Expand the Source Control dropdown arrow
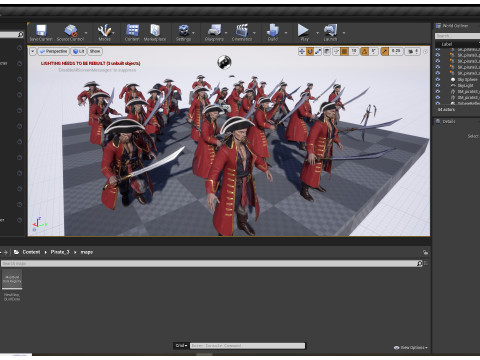The height and width of the screenshot is (360, 480). pyautogui.click(x=86, y=33)
